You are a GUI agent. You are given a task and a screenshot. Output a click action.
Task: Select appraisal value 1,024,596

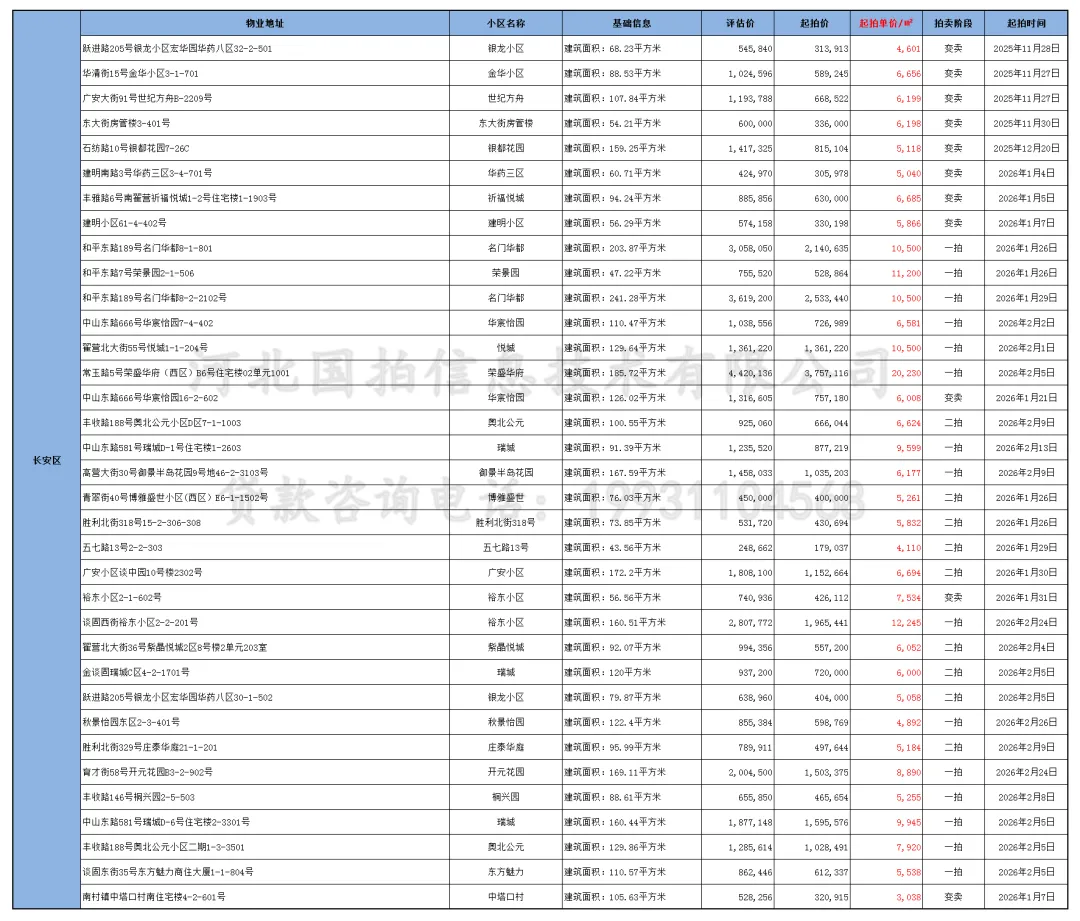pos(750,74)
